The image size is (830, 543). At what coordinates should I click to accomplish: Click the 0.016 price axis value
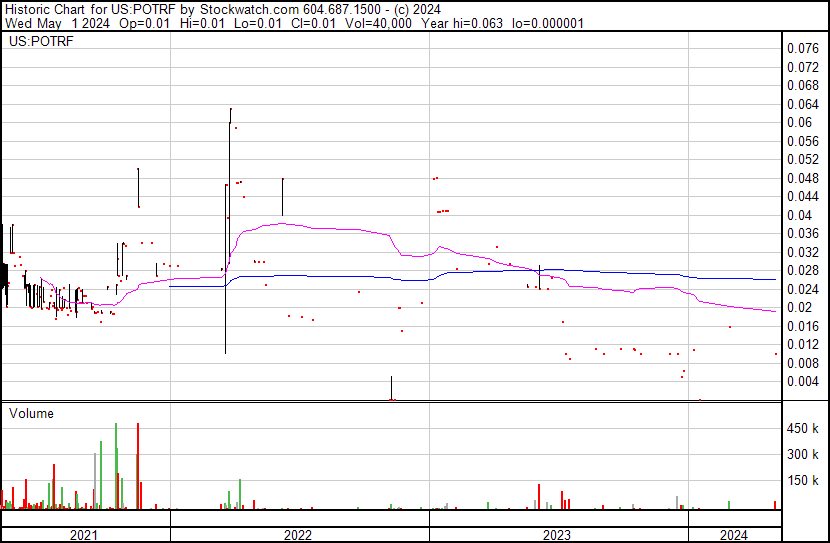[803, 326]
